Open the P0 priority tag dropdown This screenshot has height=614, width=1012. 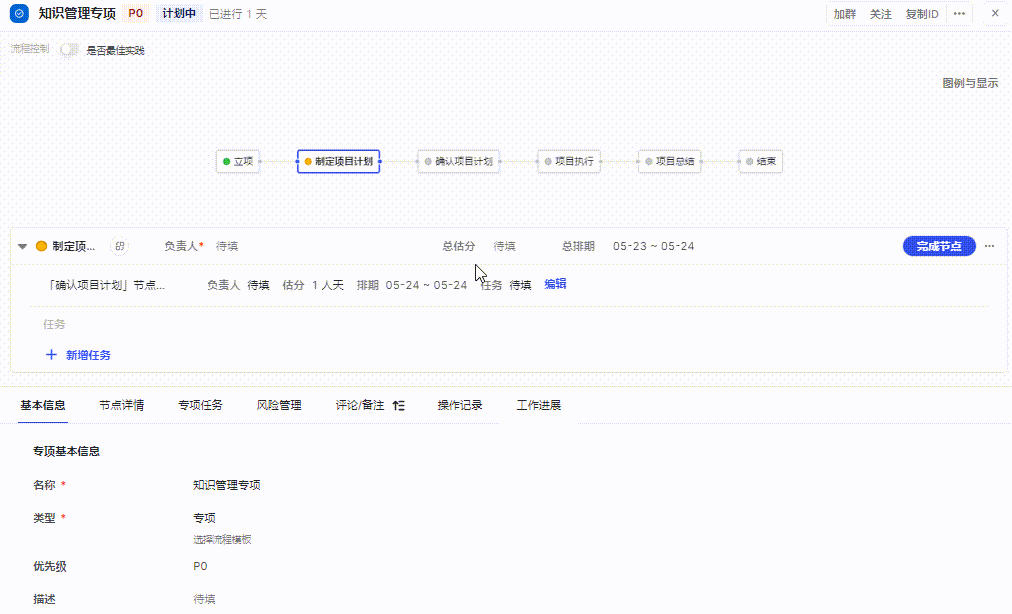click(x=136, y=14)
